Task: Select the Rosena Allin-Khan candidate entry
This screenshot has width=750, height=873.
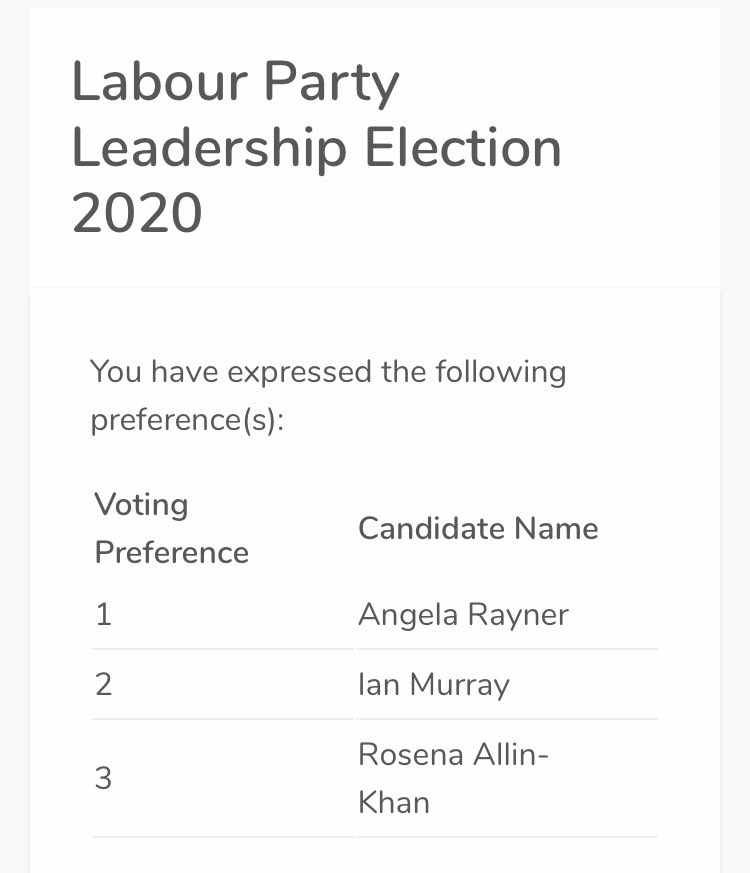Action: point(452,778)
